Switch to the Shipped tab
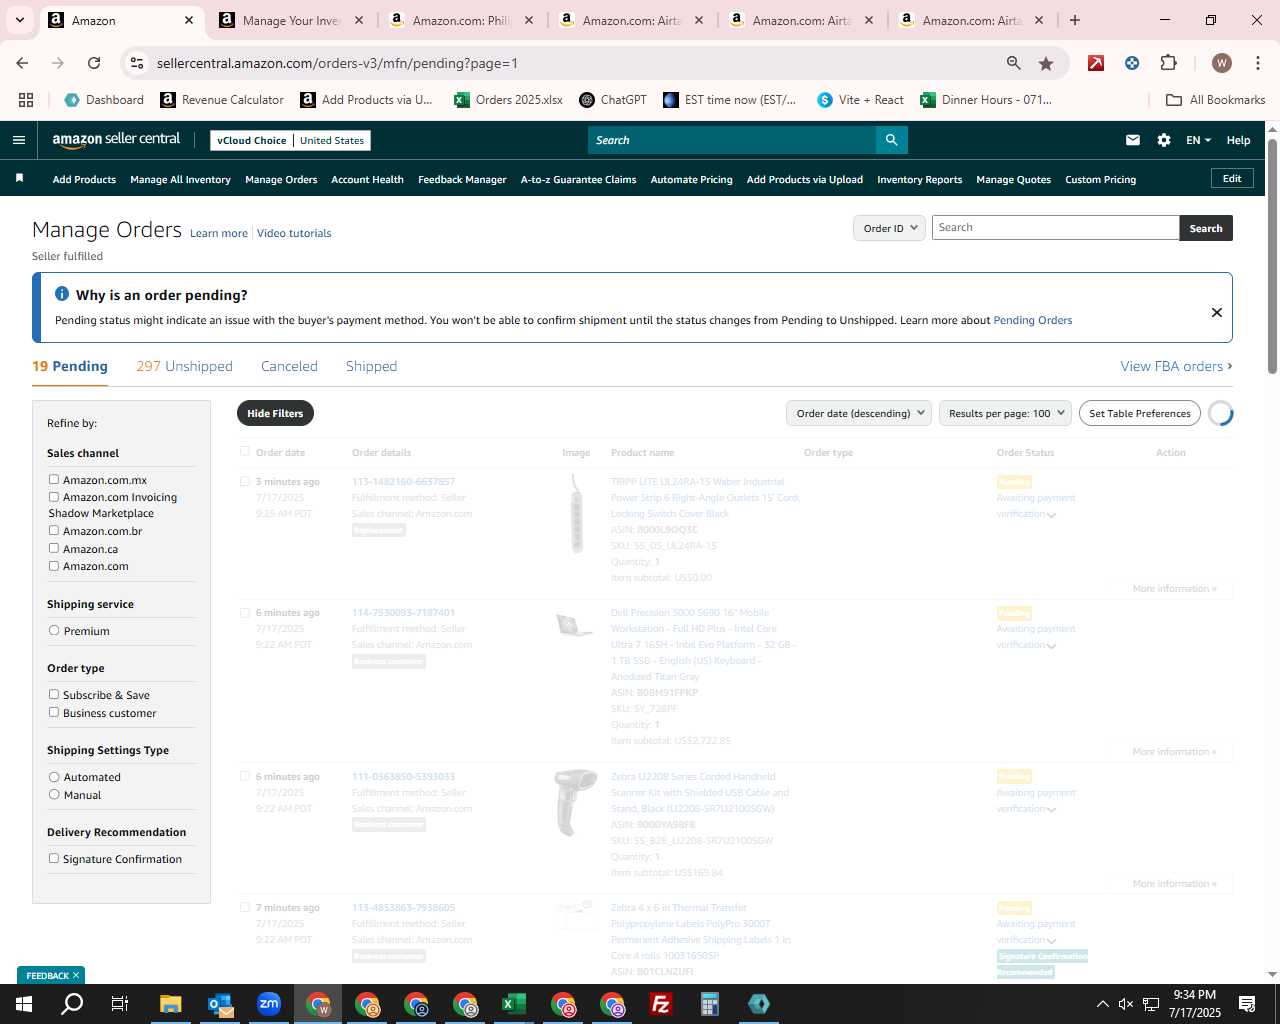The width and height of the screenshot is (1280, 1024). tap(371, 366)
